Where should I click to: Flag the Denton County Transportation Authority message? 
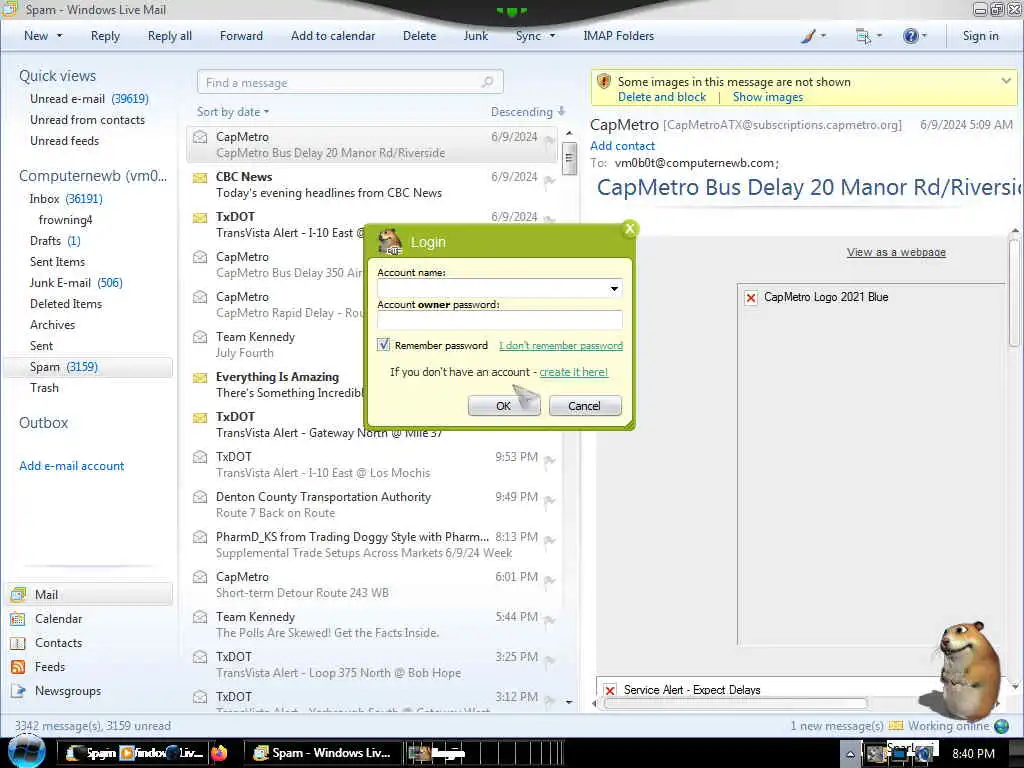[549, 500]
